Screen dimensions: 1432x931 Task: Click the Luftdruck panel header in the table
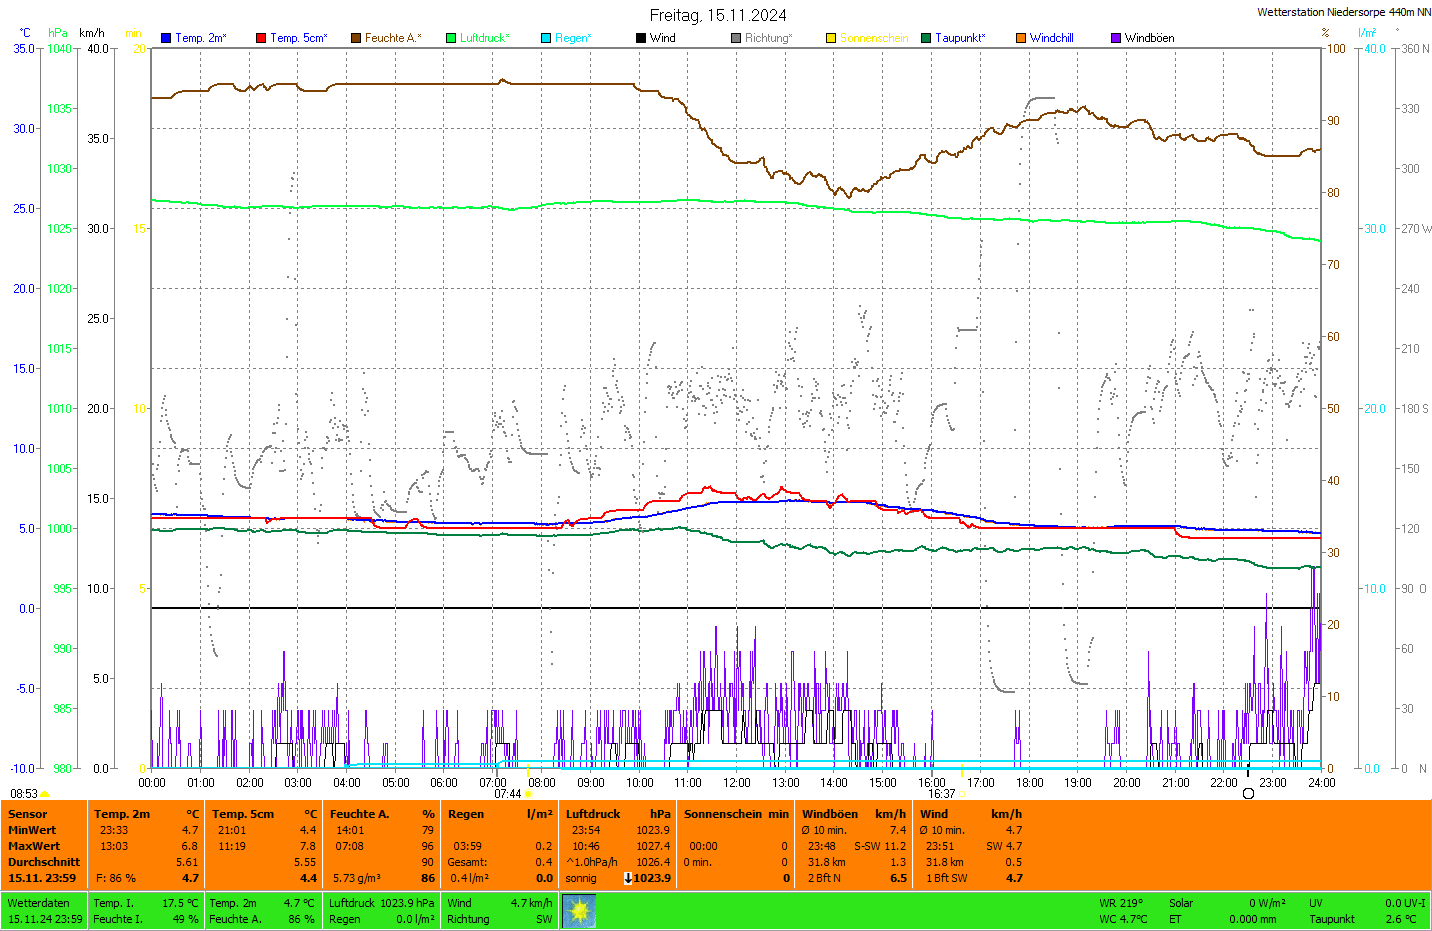(x=593, y=814)
